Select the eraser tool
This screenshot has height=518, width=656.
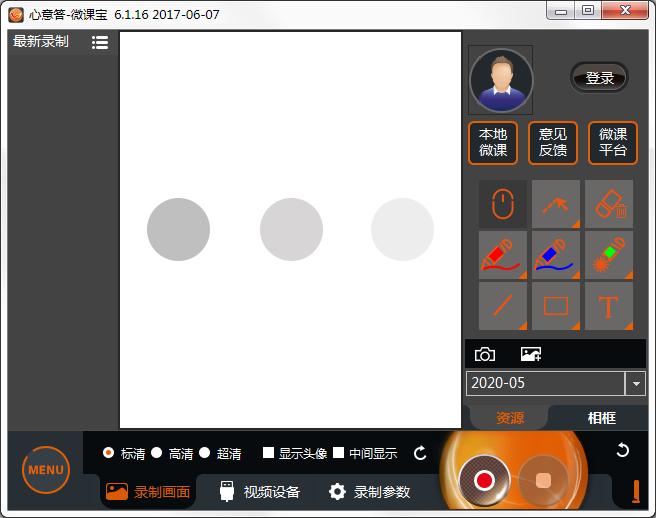point(609,205)
